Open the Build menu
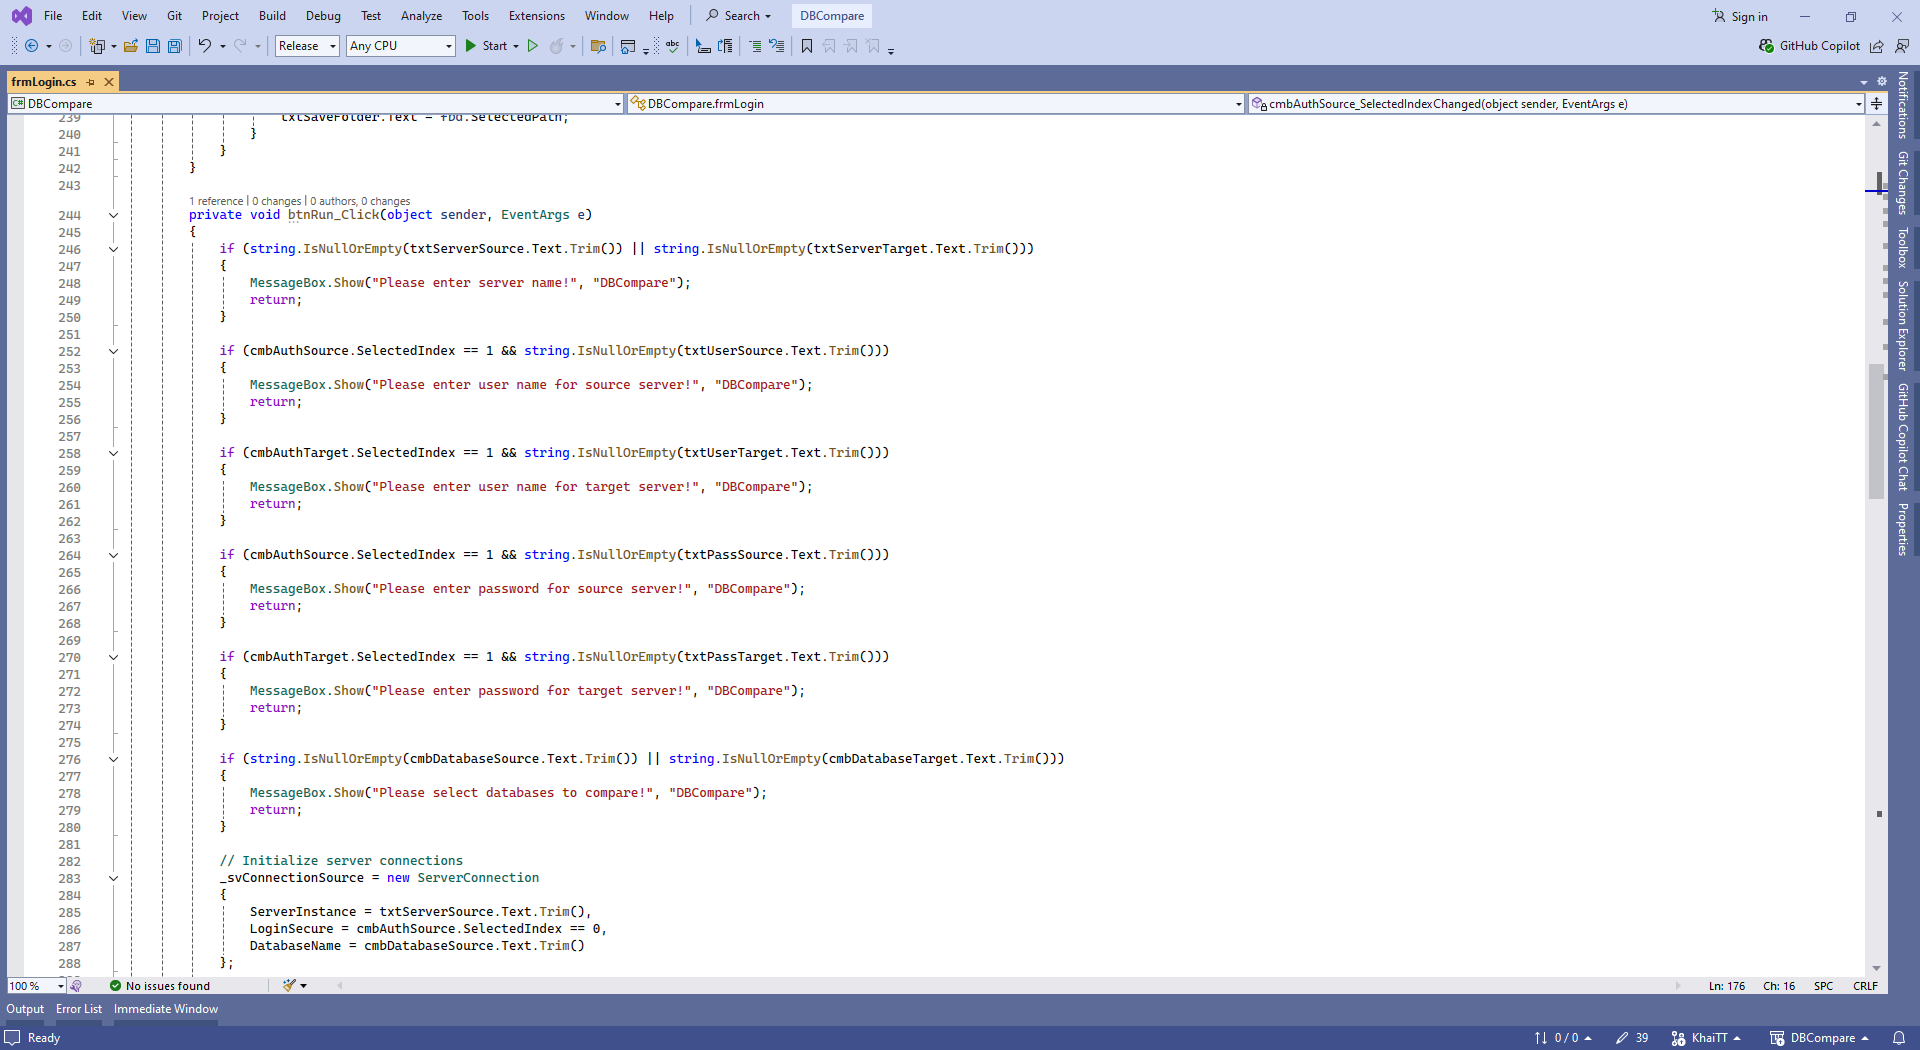 [272, 16]
